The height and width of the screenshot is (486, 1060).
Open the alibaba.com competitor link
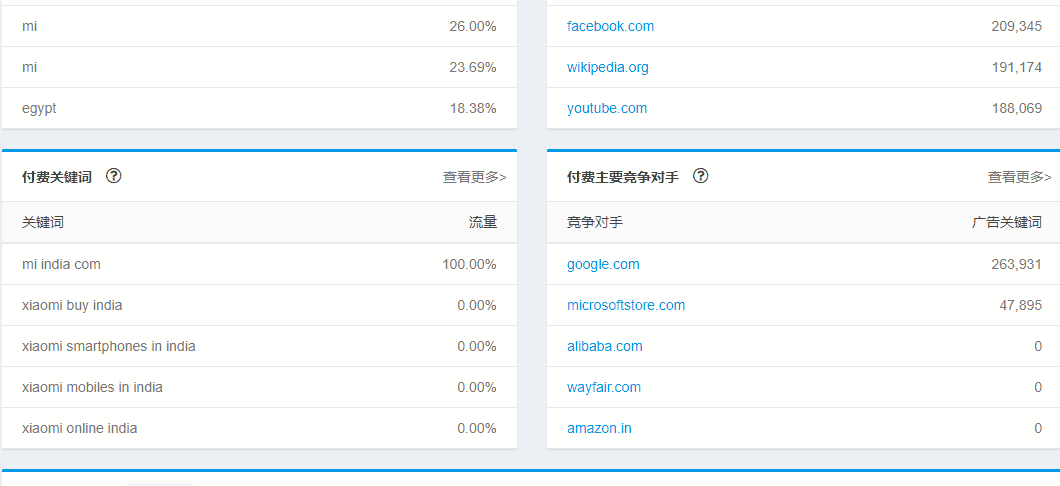pyautogui.click(x=605, y=347)
